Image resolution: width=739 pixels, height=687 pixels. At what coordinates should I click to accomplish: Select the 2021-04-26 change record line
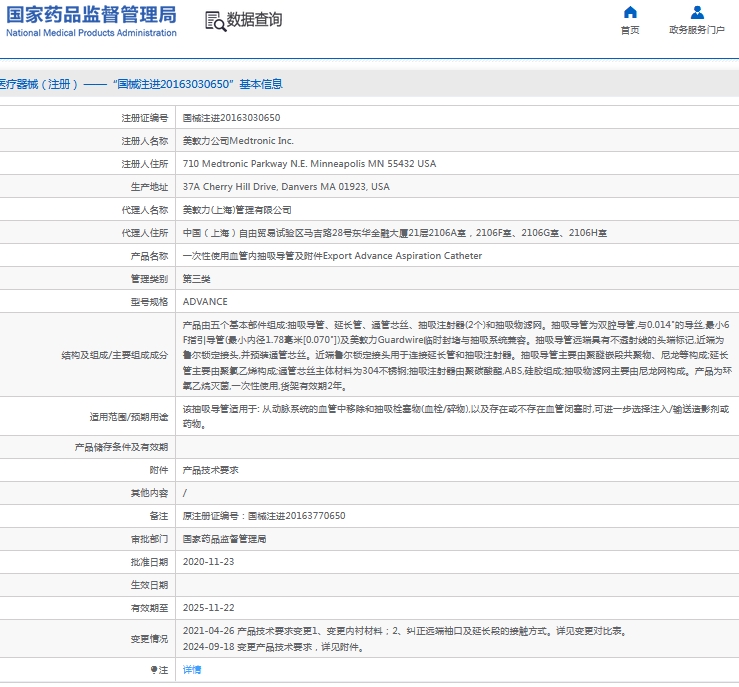pos(405,631)
